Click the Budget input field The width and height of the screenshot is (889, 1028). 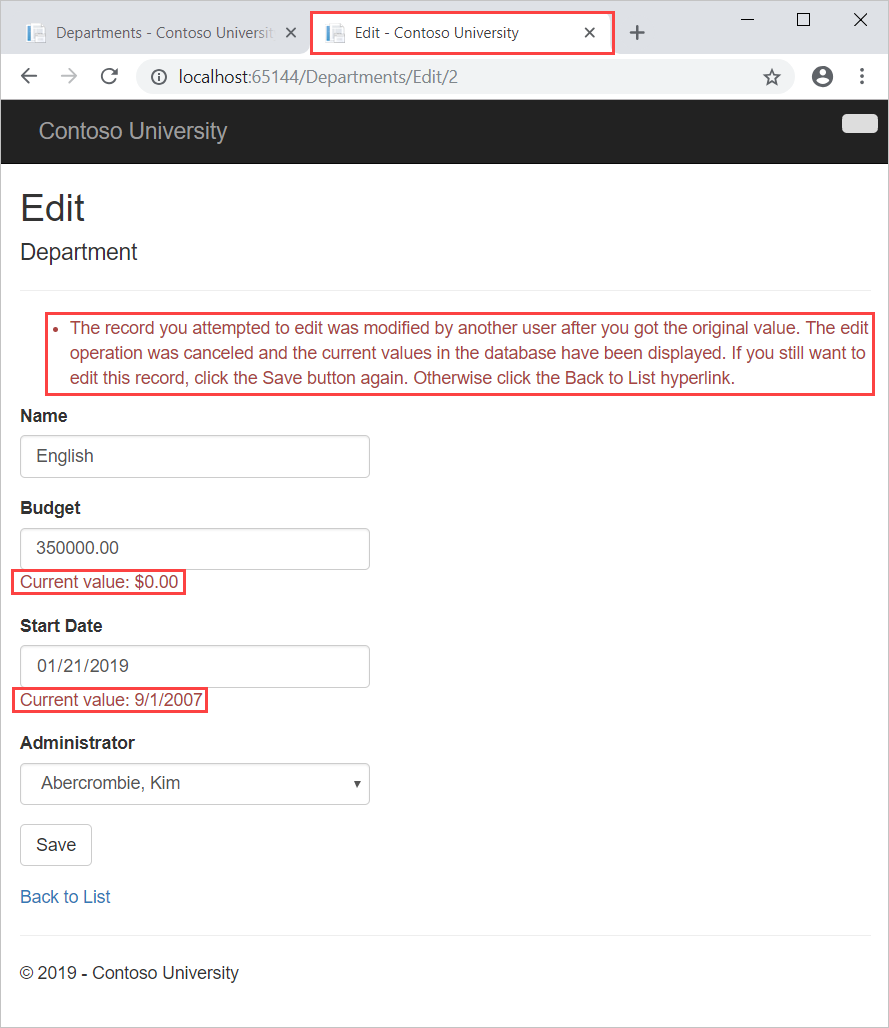[x=194, y=548]
